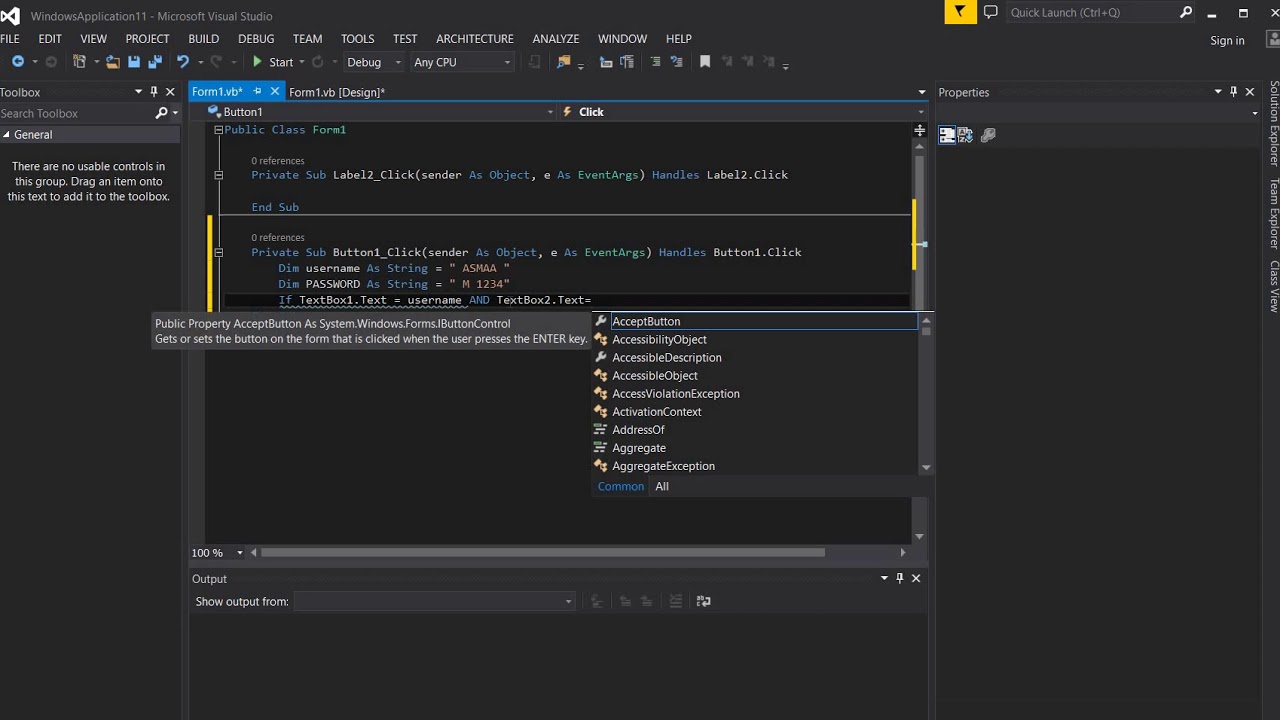Open Property Pages with the wrench icon
This screenshot has width=1280, height=720.
click(988, 135)
